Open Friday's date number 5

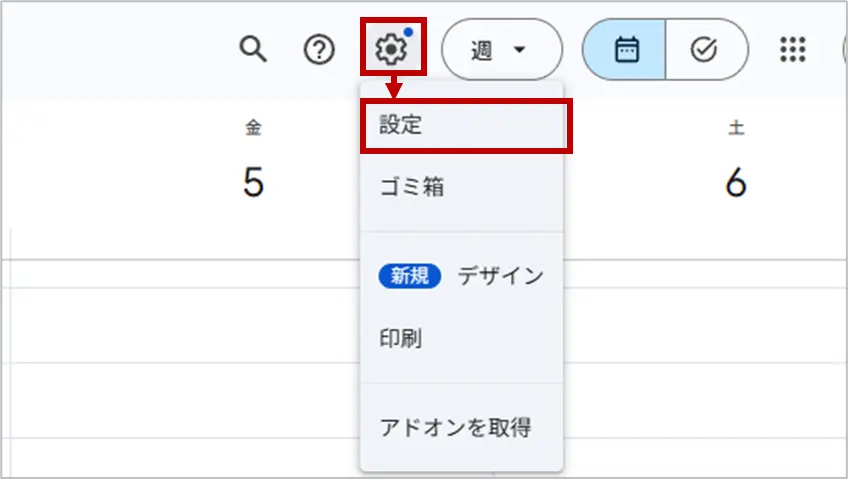(x=253, y=182)
